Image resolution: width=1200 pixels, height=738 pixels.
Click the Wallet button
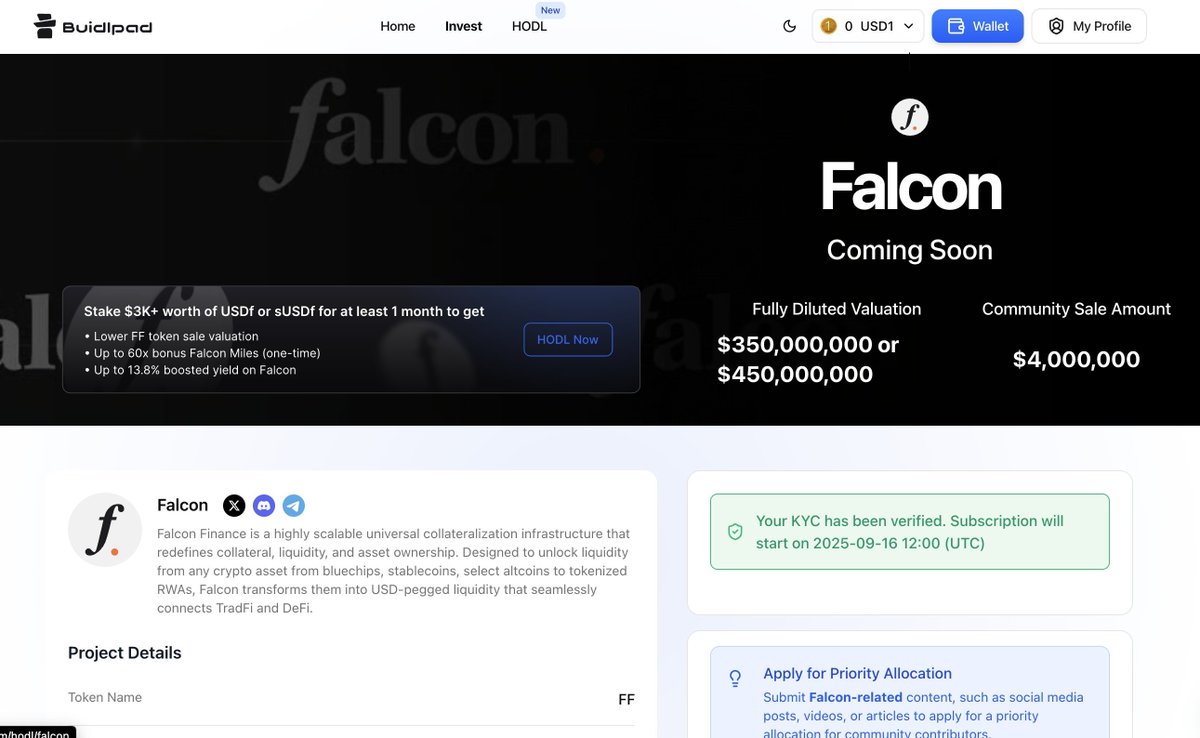pos(978,26)
